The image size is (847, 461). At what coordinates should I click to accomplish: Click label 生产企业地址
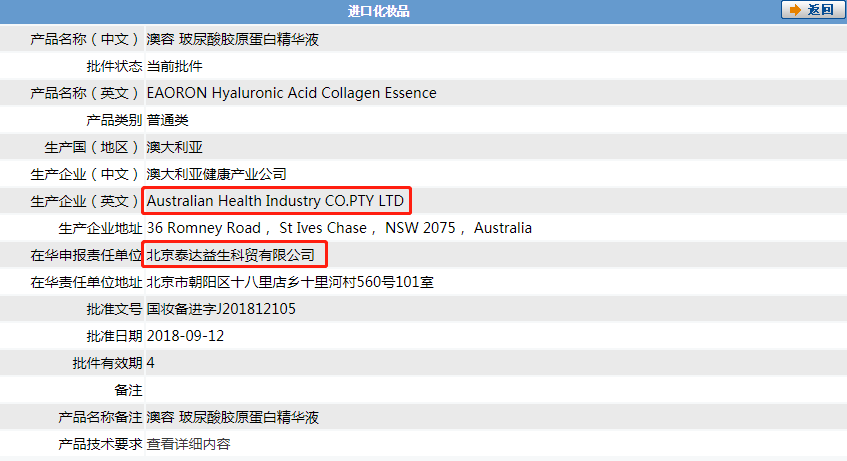(100, 228)
